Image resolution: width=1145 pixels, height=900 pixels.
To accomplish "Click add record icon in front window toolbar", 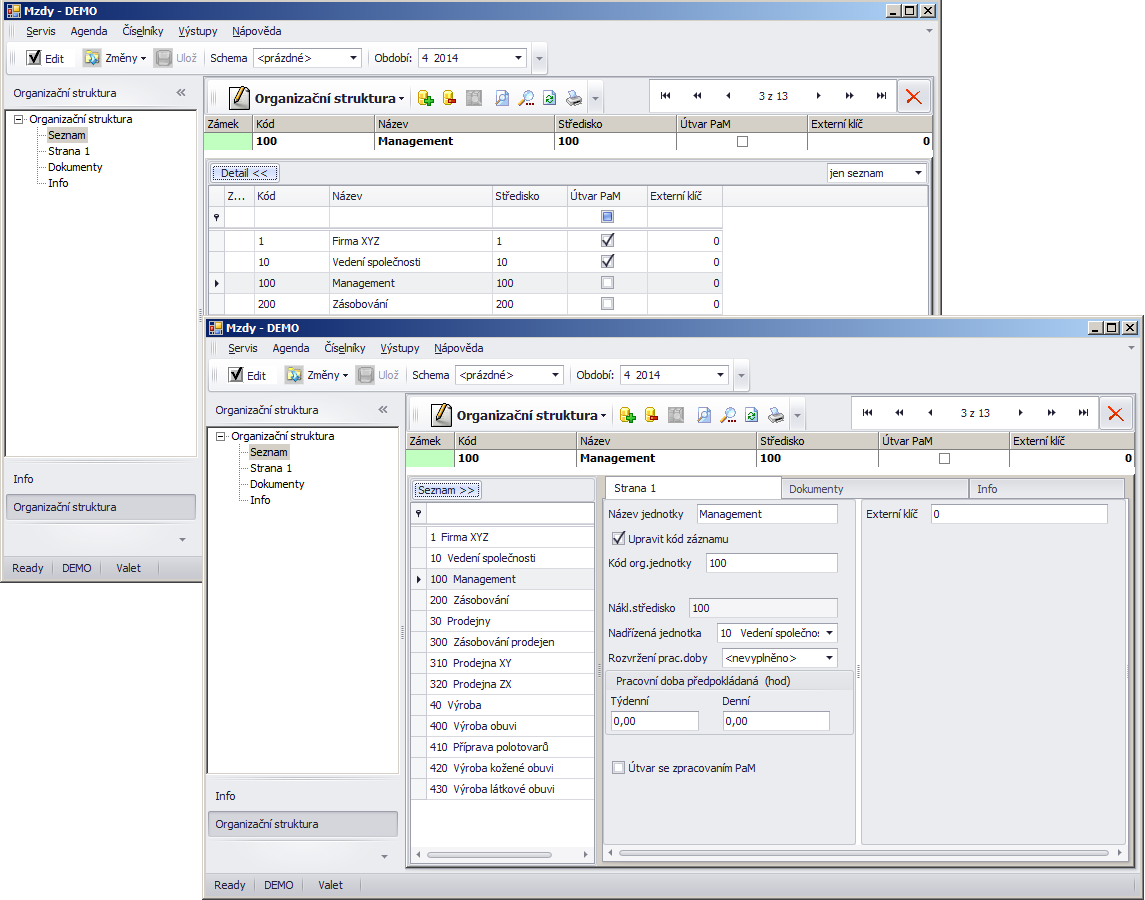I will [628, 414].
